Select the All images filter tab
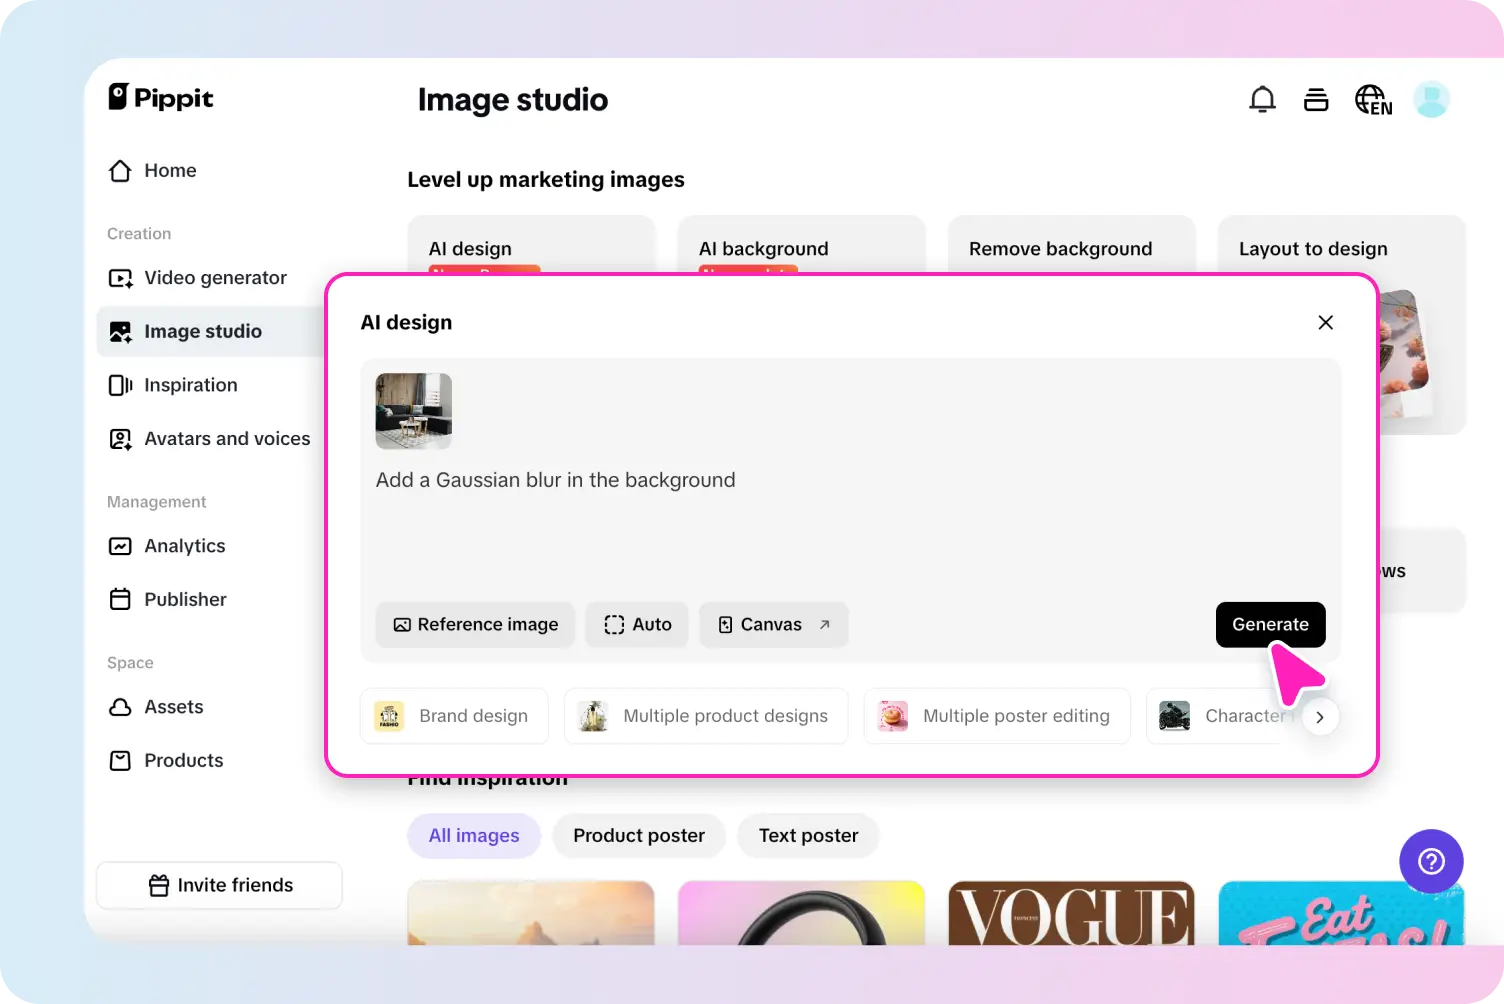1504x1004 pixels. pos(474,836)
